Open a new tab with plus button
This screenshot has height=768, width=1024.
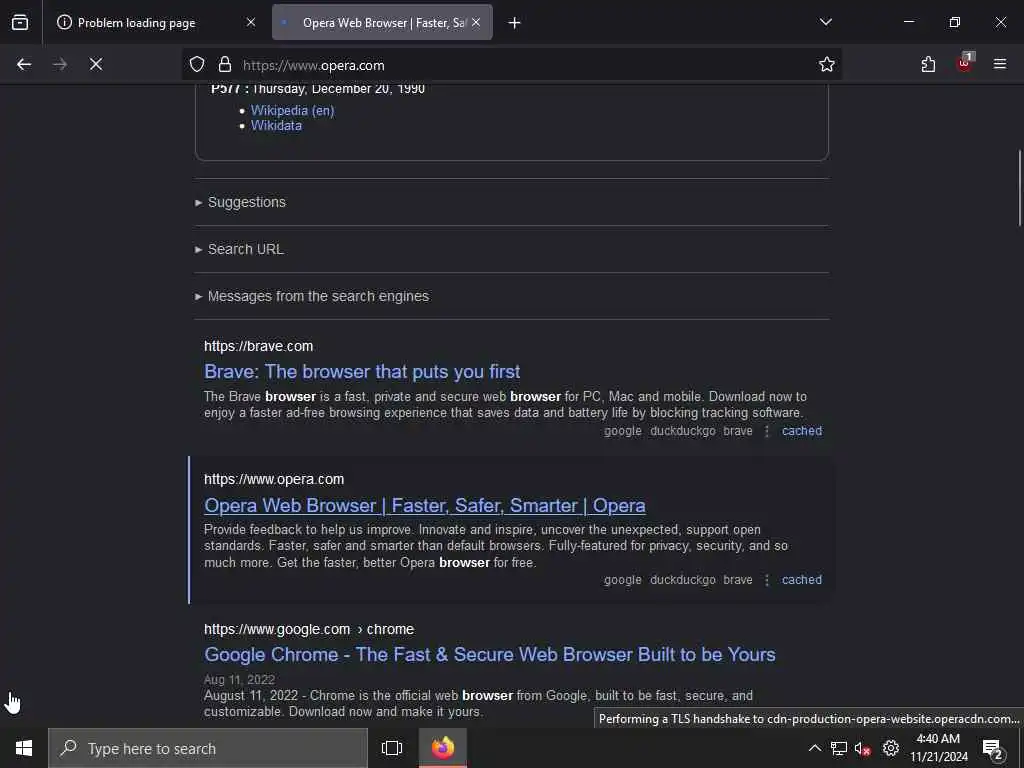[515, 23]
